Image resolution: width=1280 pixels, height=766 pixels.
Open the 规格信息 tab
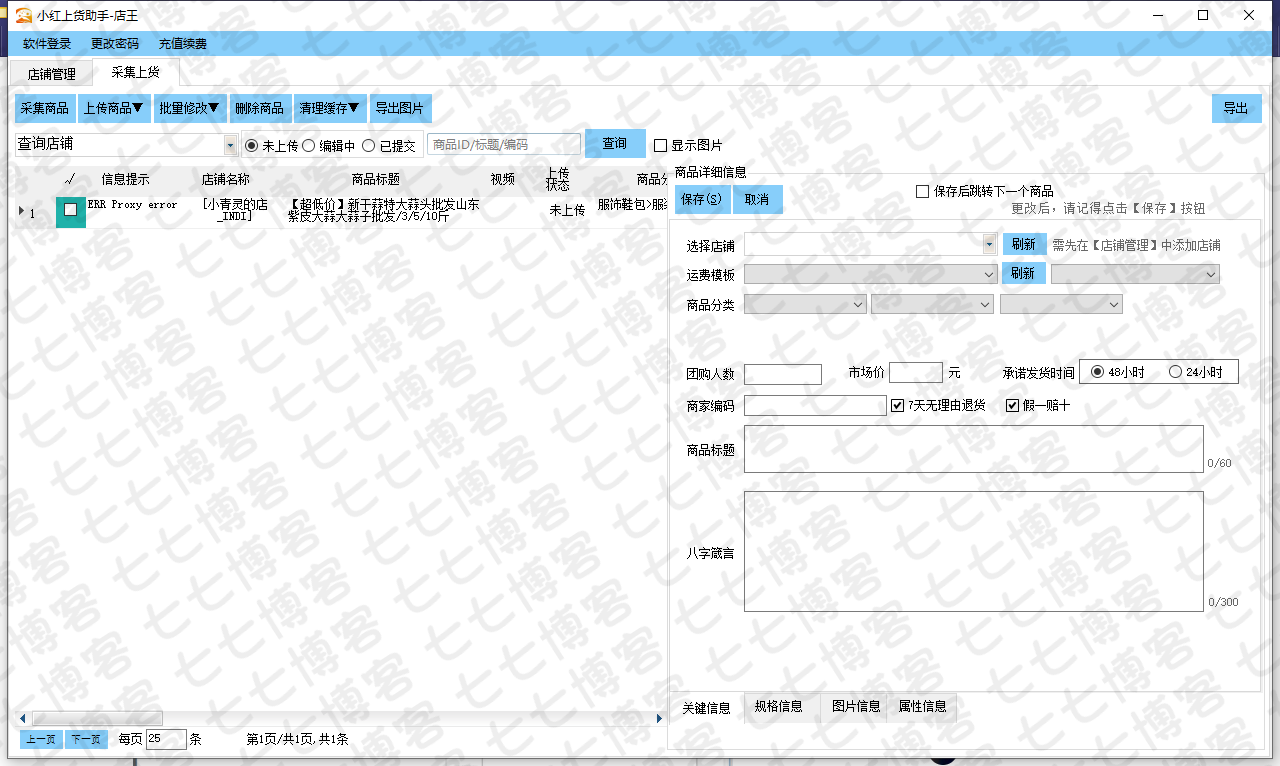[778, 706]
